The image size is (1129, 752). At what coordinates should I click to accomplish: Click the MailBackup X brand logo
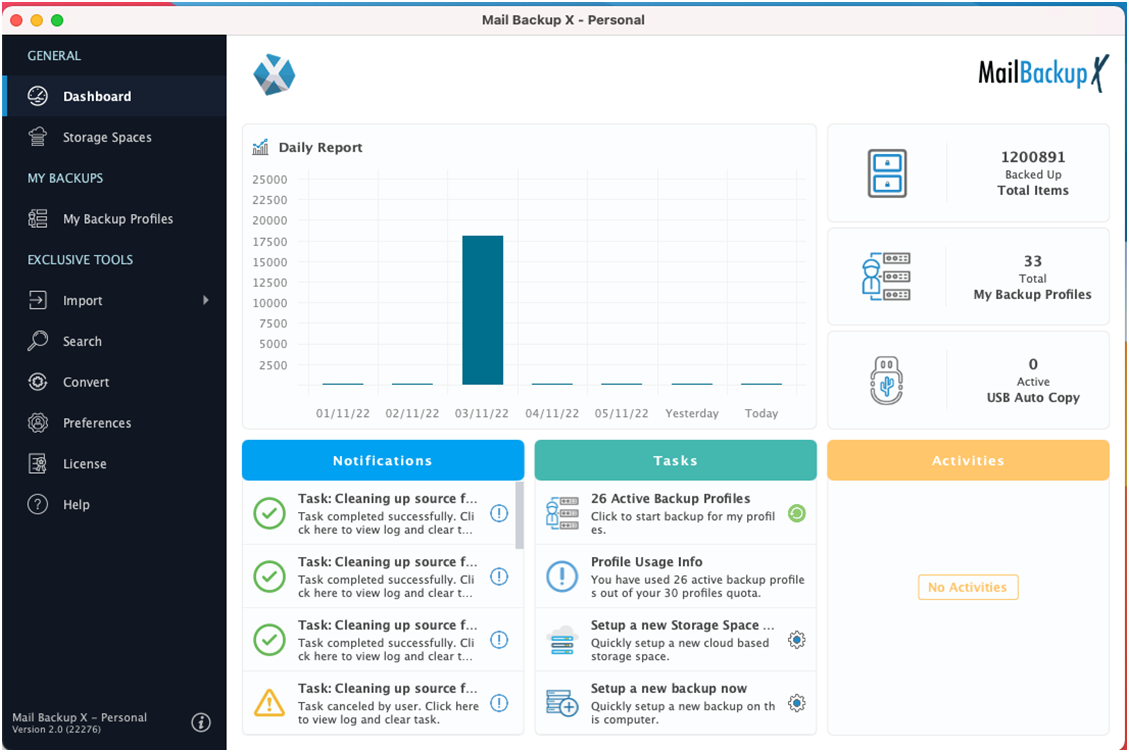1043,73
